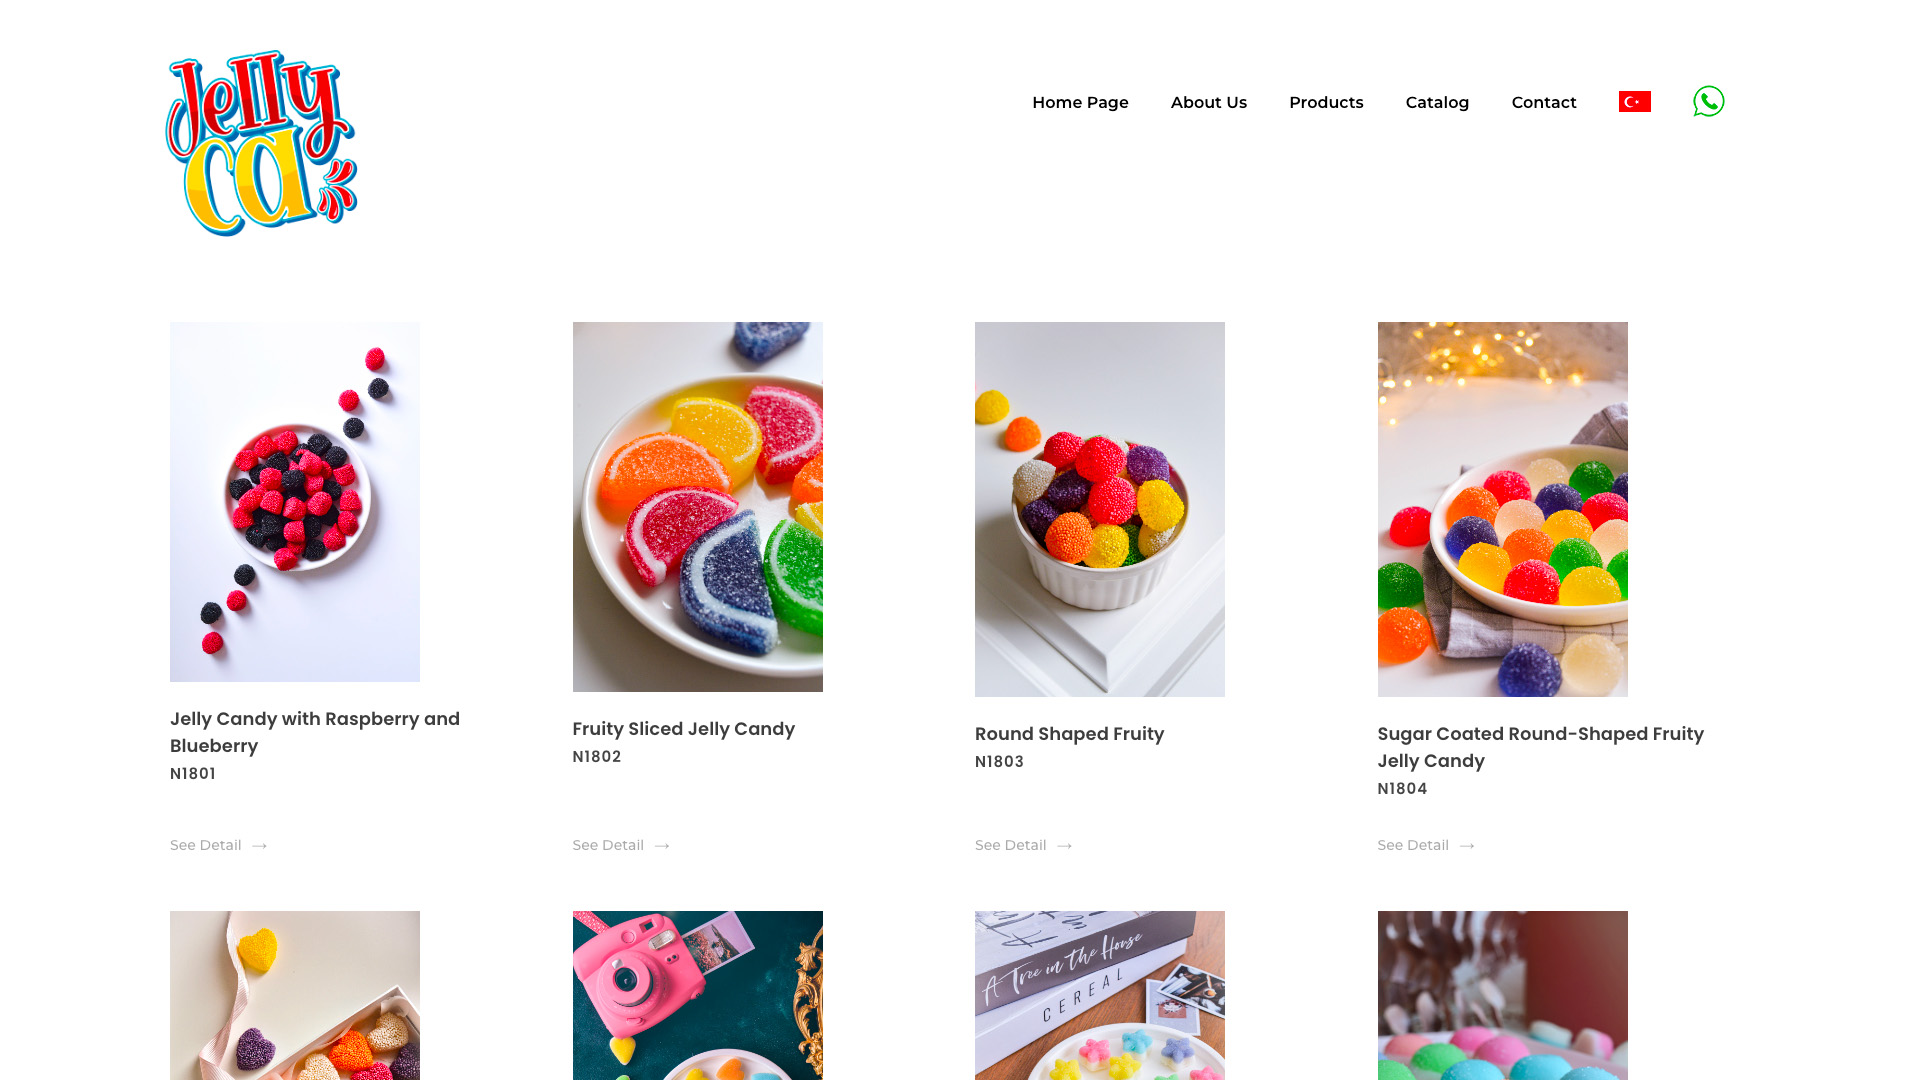Open Fruity Sliced Jelly Candy title link

click(683, 729)
